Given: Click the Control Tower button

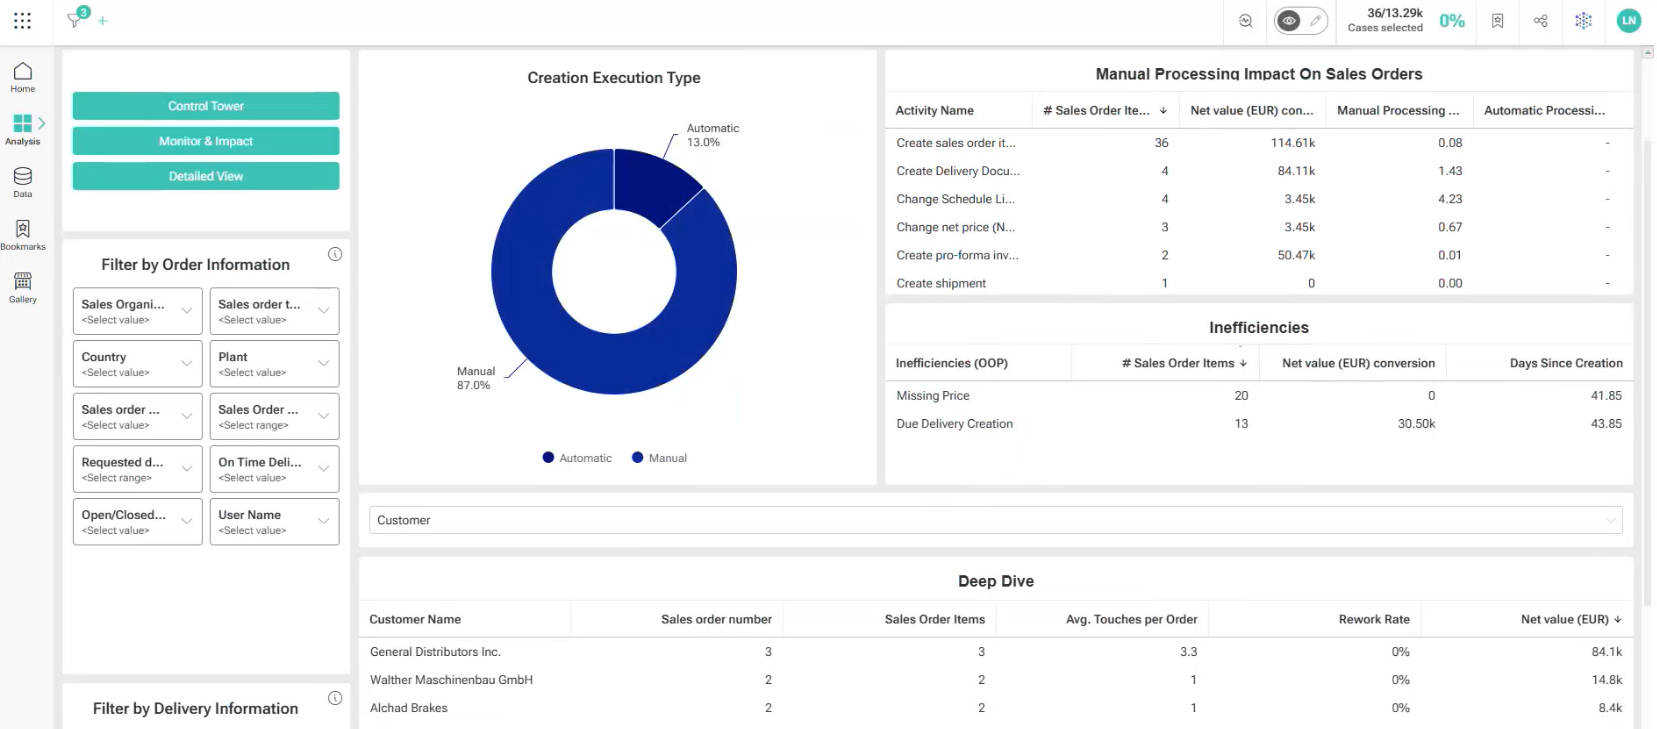Looking at the screenshot, I should (206, 106).
